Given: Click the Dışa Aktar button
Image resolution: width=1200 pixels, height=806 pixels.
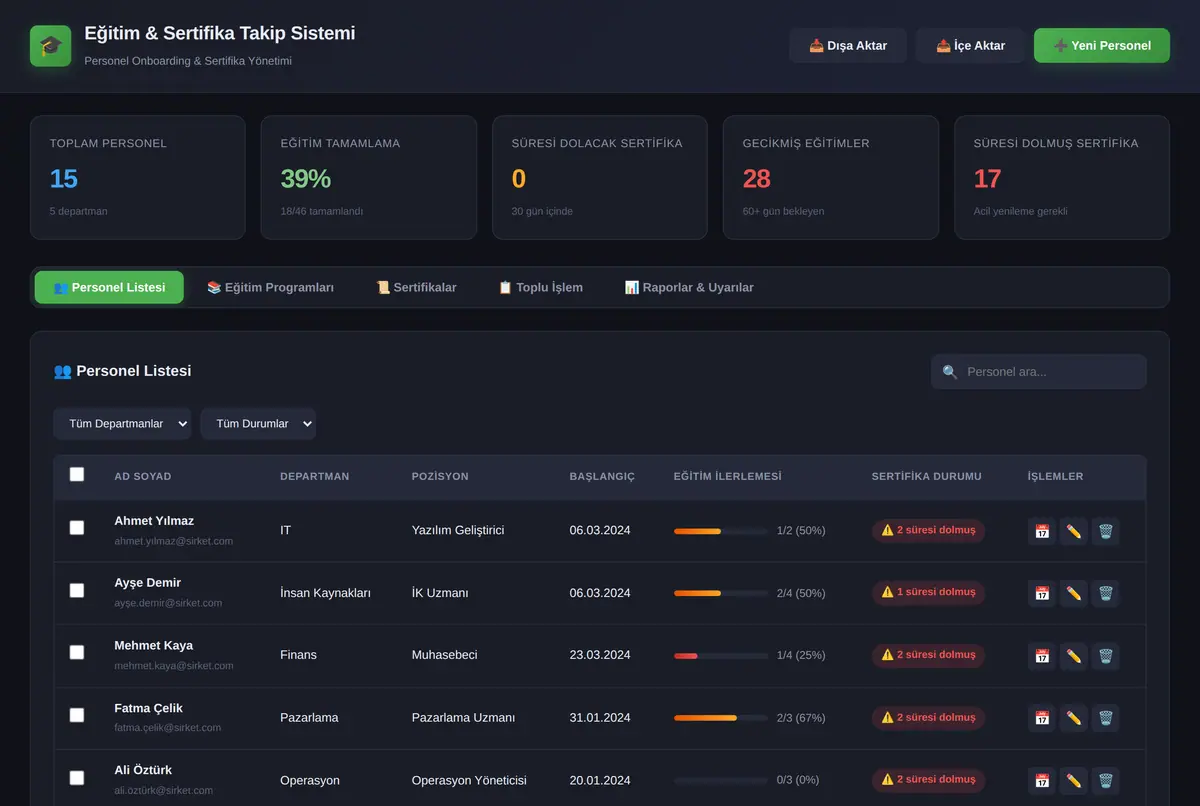Looking at the screenshot, I should [848, 46].
